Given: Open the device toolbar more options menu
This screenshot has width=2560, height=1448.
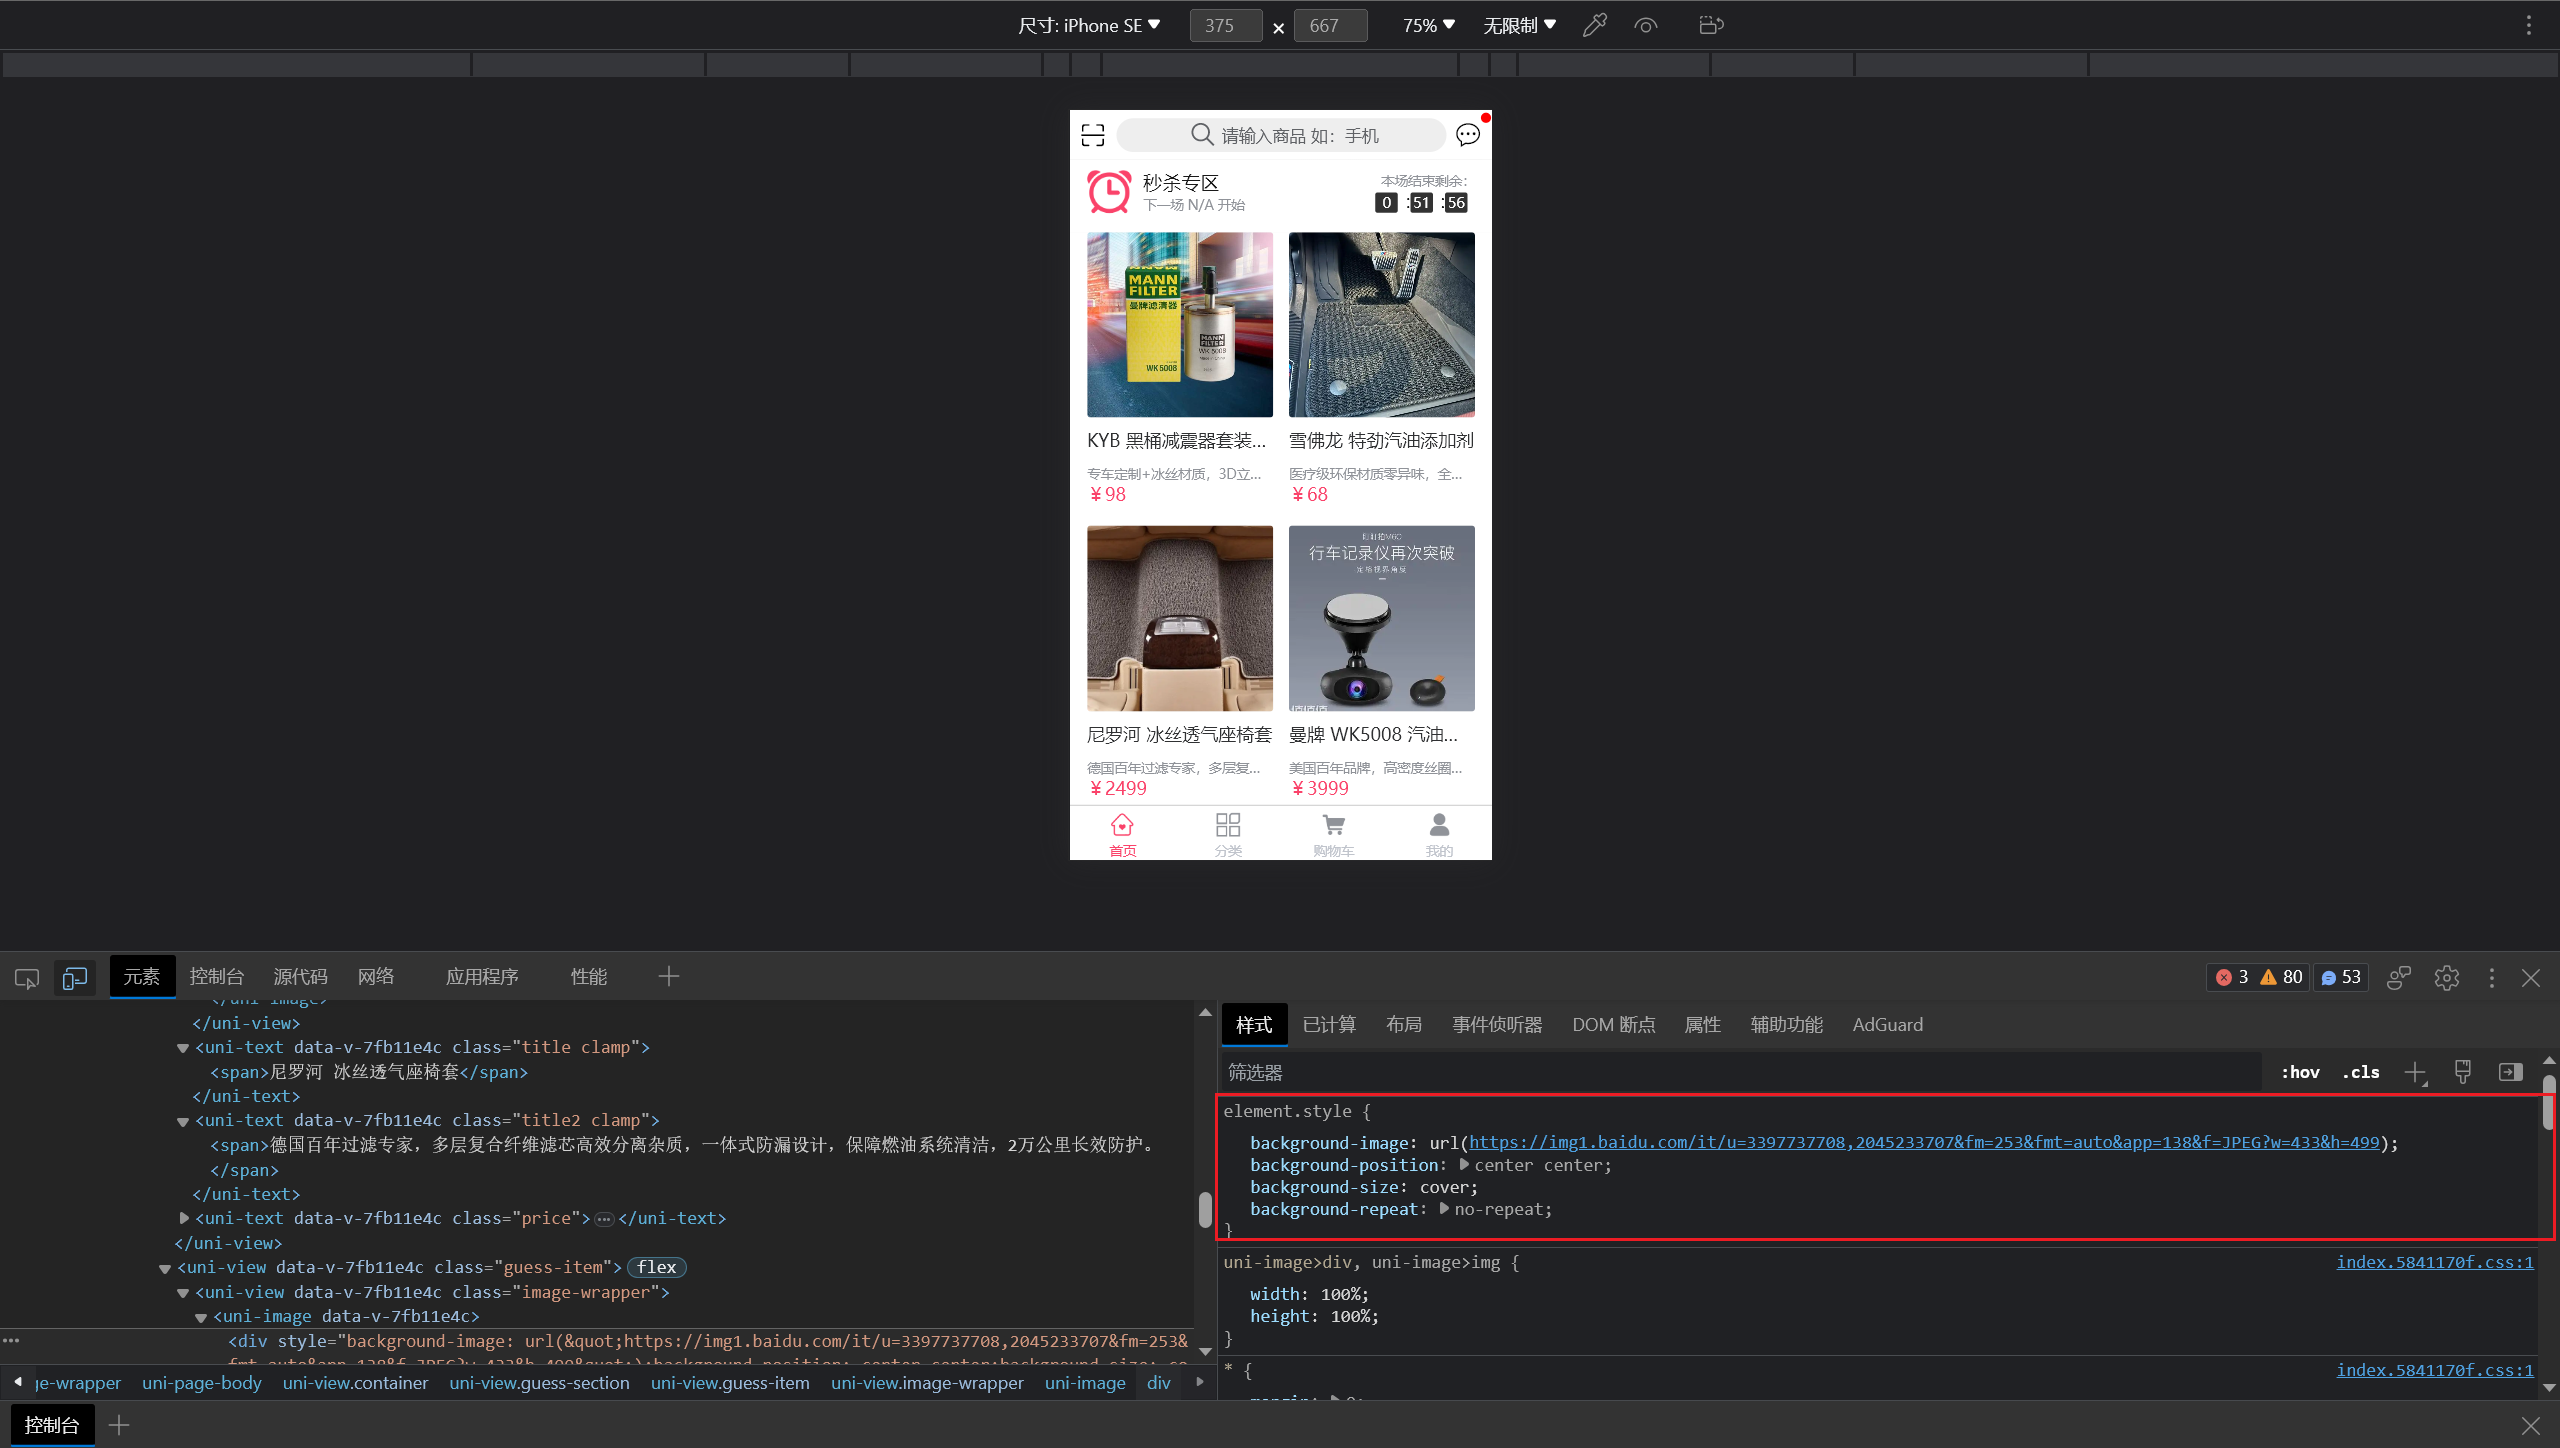Looking at the screenshot, I should coord(2529,25).
